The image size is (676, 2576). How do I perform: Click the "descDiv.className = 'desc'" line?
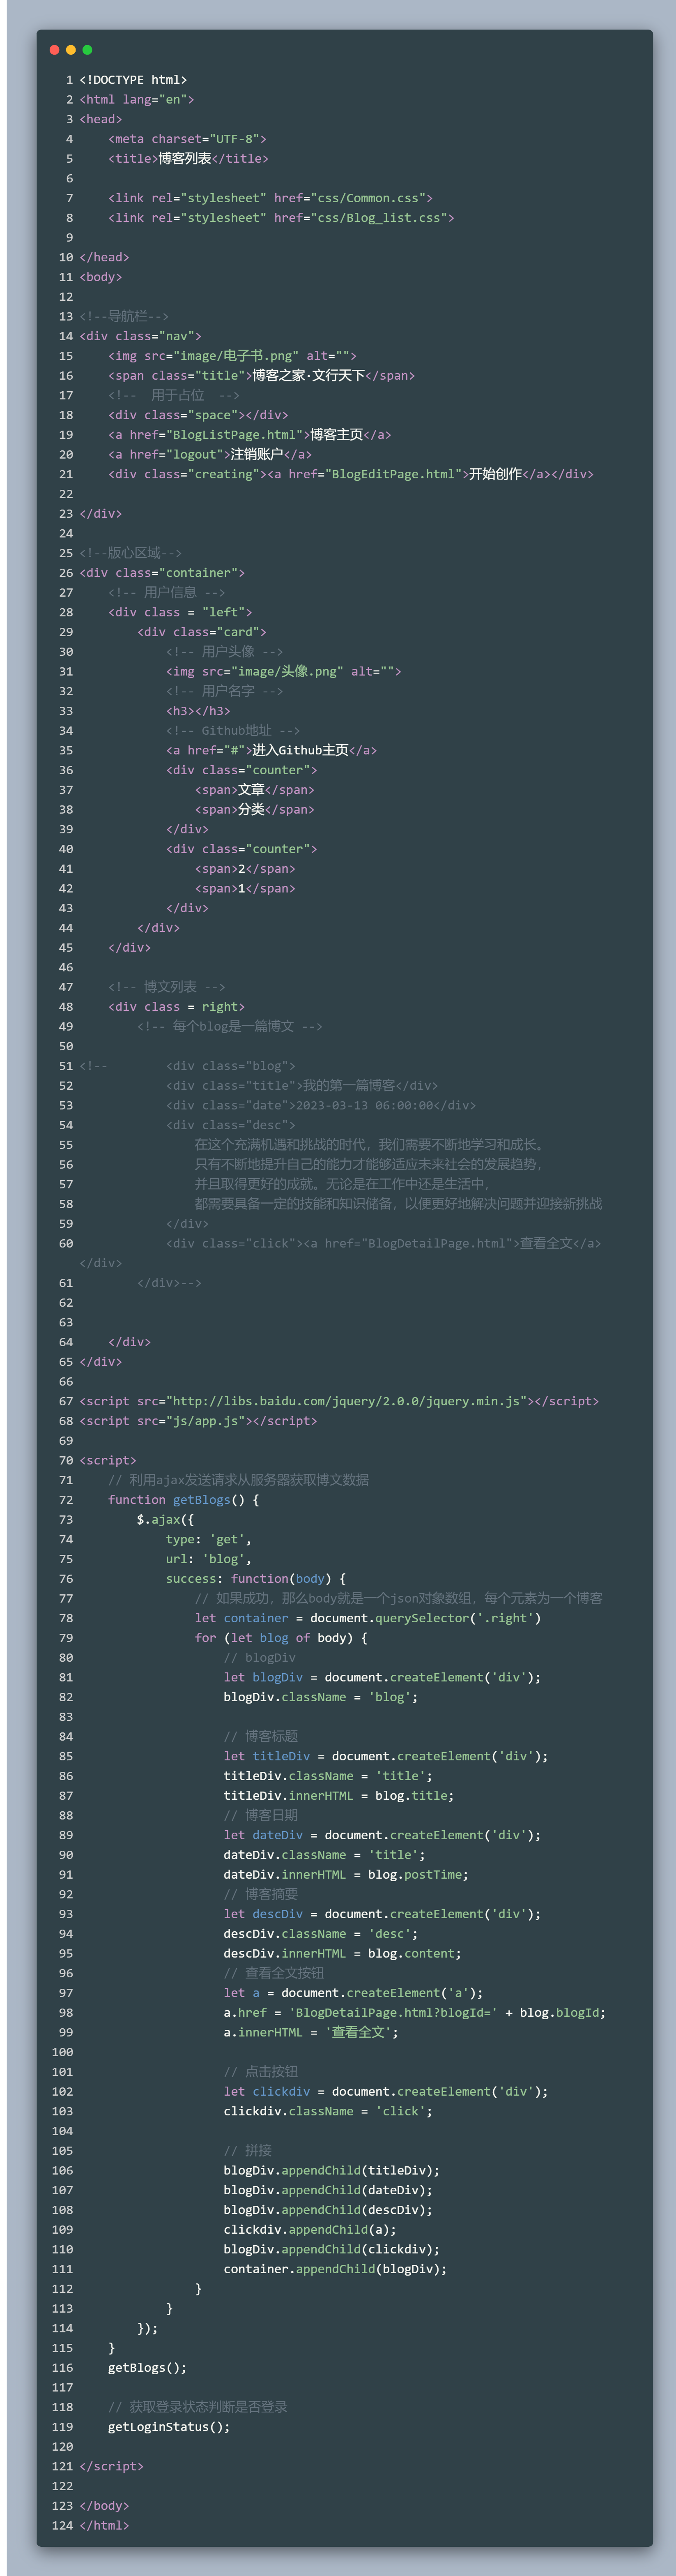coord(321,1934)
